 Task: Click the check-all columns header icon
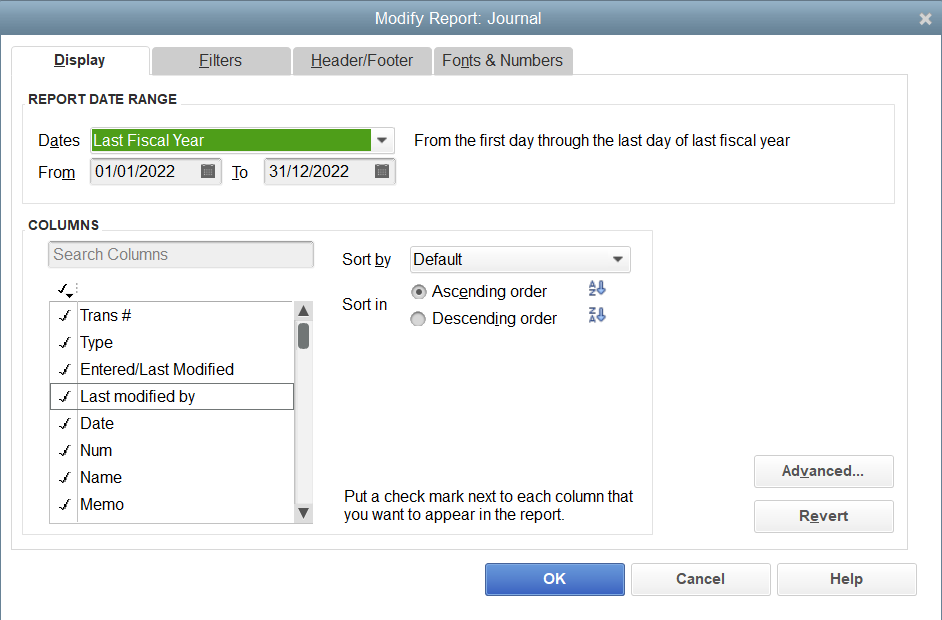pos(65,290)
